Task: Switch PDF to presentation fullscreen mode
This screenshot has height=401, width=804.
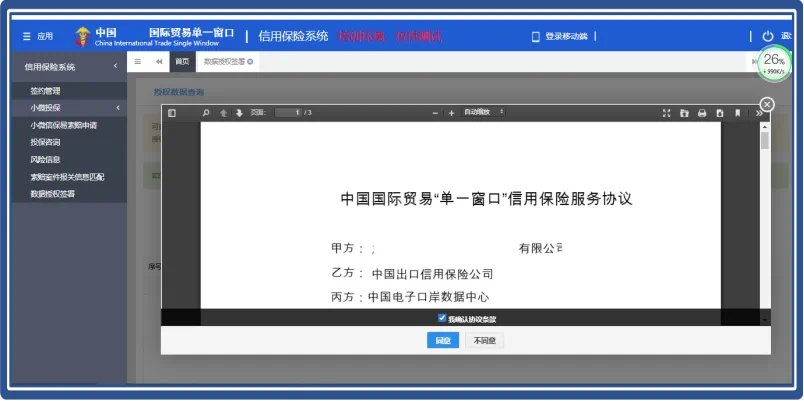Action: pyautogui.click(x=667, y=113)
